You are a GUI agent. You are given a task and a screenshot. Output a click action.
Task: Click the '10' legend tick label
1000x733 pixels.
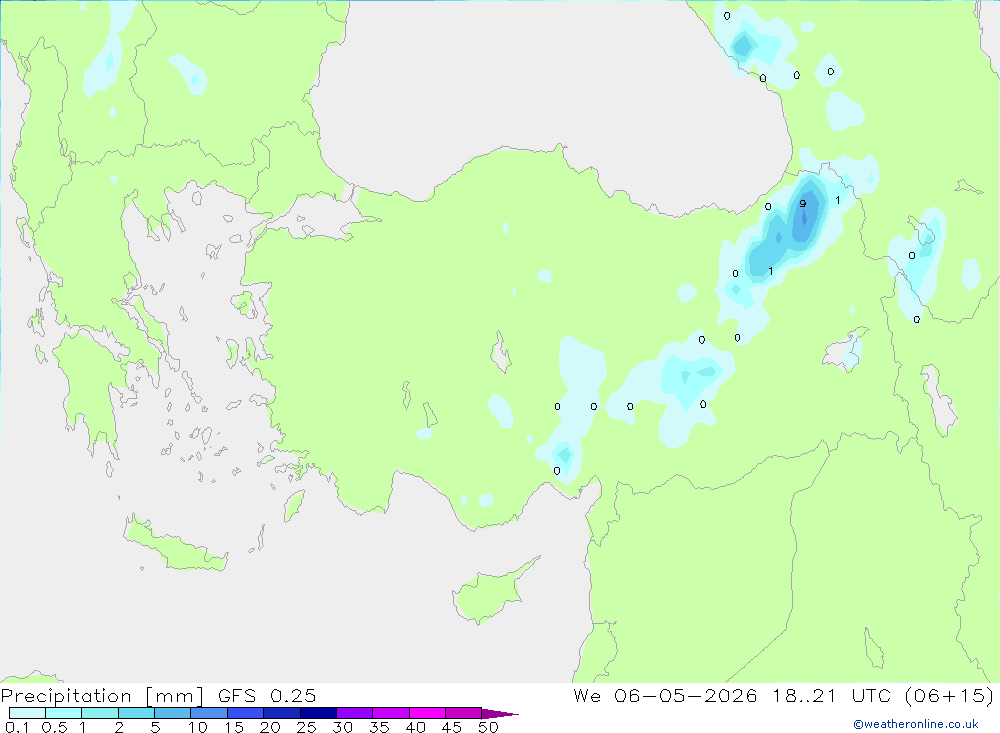pos(198,727)
